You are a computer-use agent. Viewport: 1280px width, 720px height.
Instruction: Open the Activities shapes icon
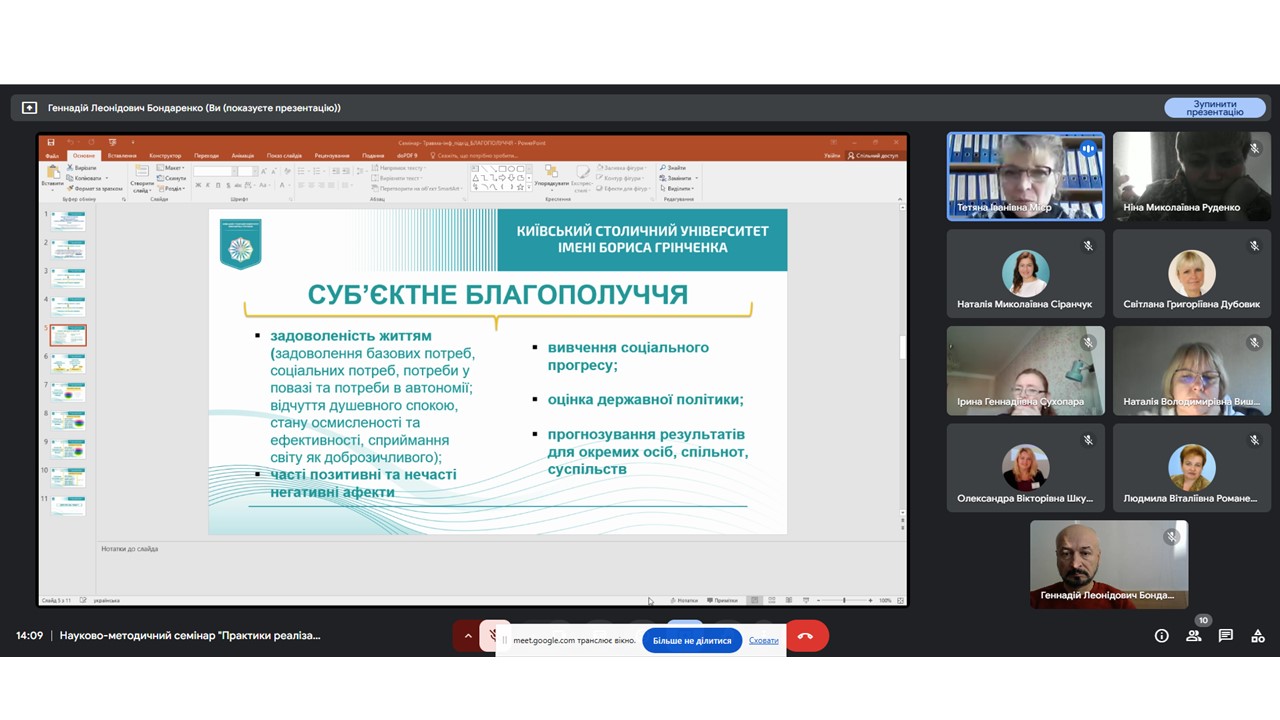click(1258, 636)
